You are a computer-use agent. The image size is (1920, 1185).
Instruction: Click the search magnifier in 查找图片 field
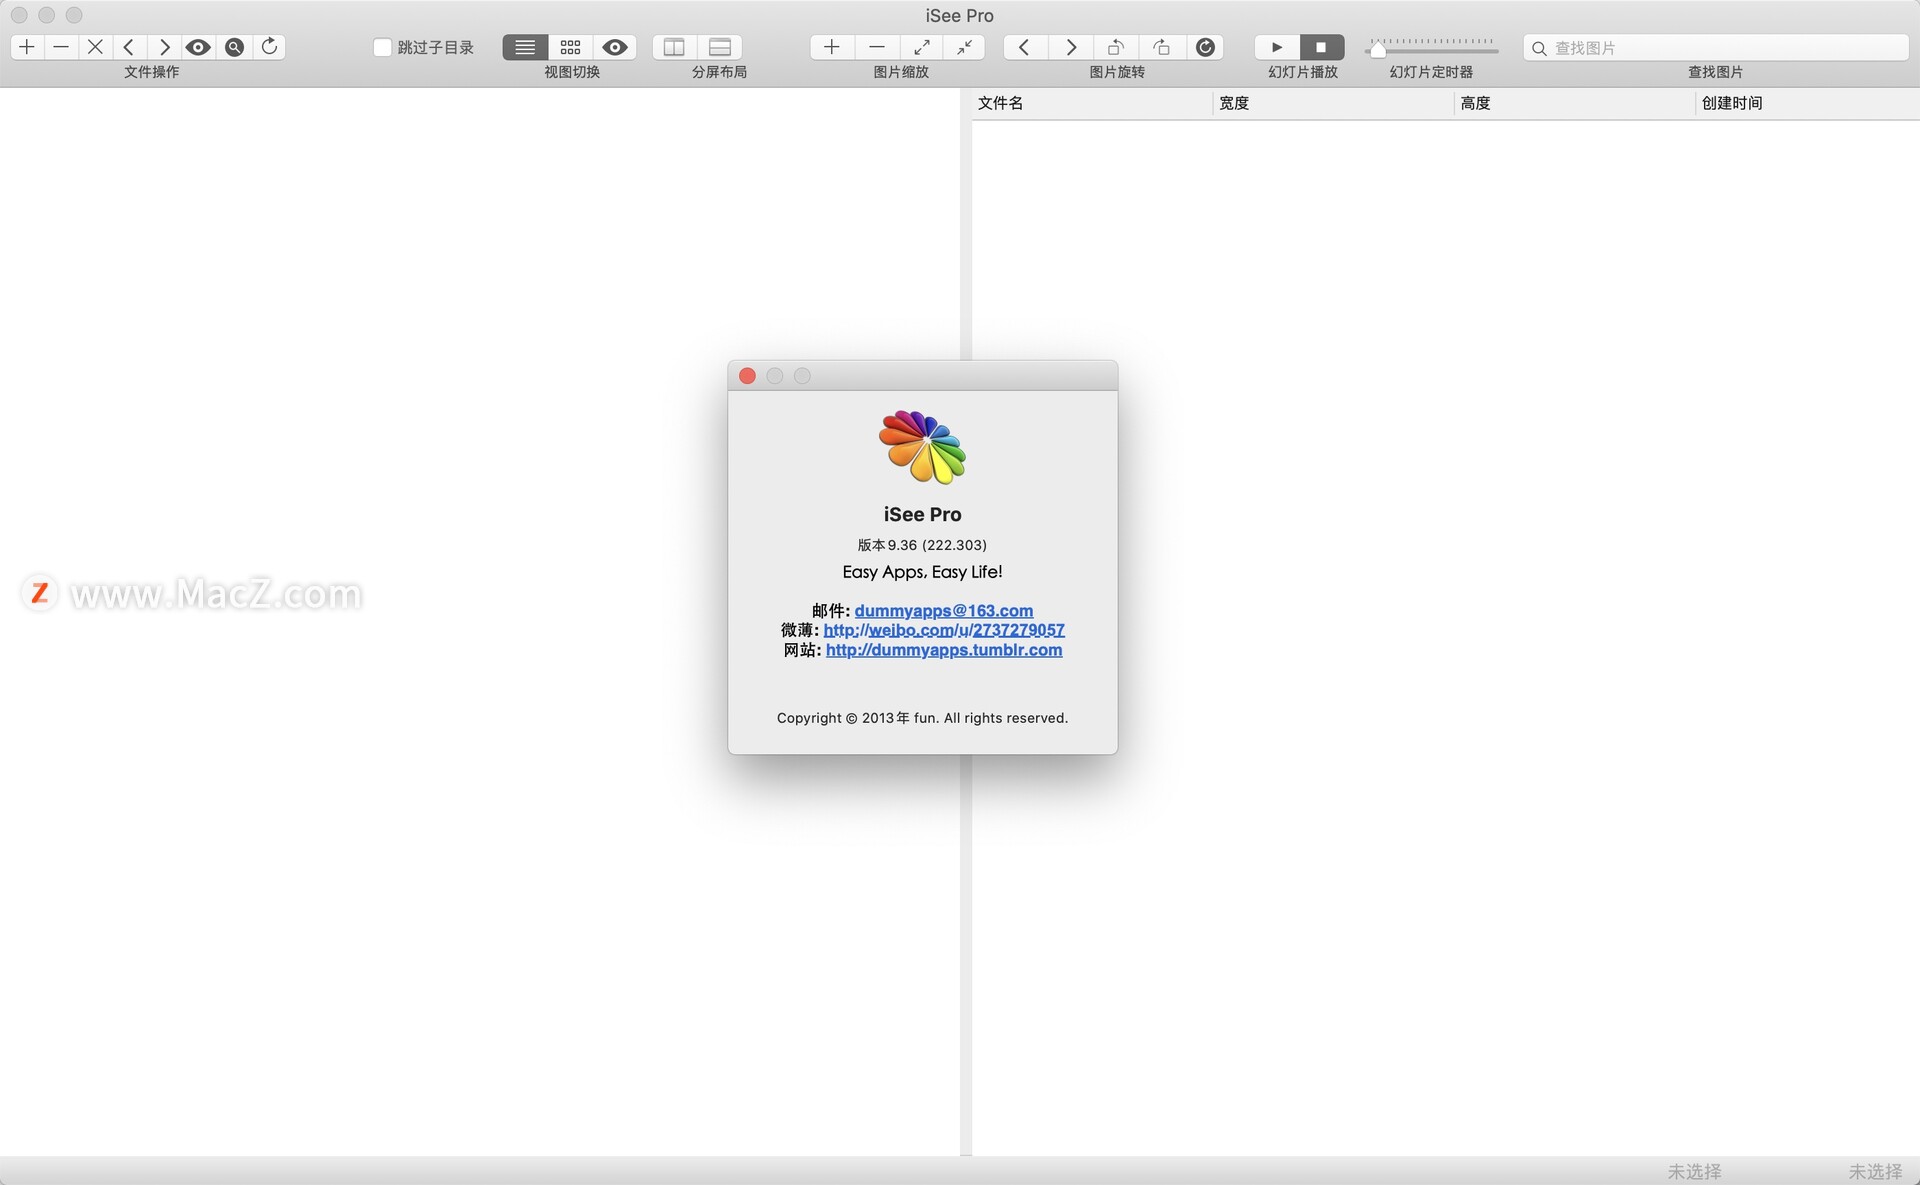point(1539,48)
